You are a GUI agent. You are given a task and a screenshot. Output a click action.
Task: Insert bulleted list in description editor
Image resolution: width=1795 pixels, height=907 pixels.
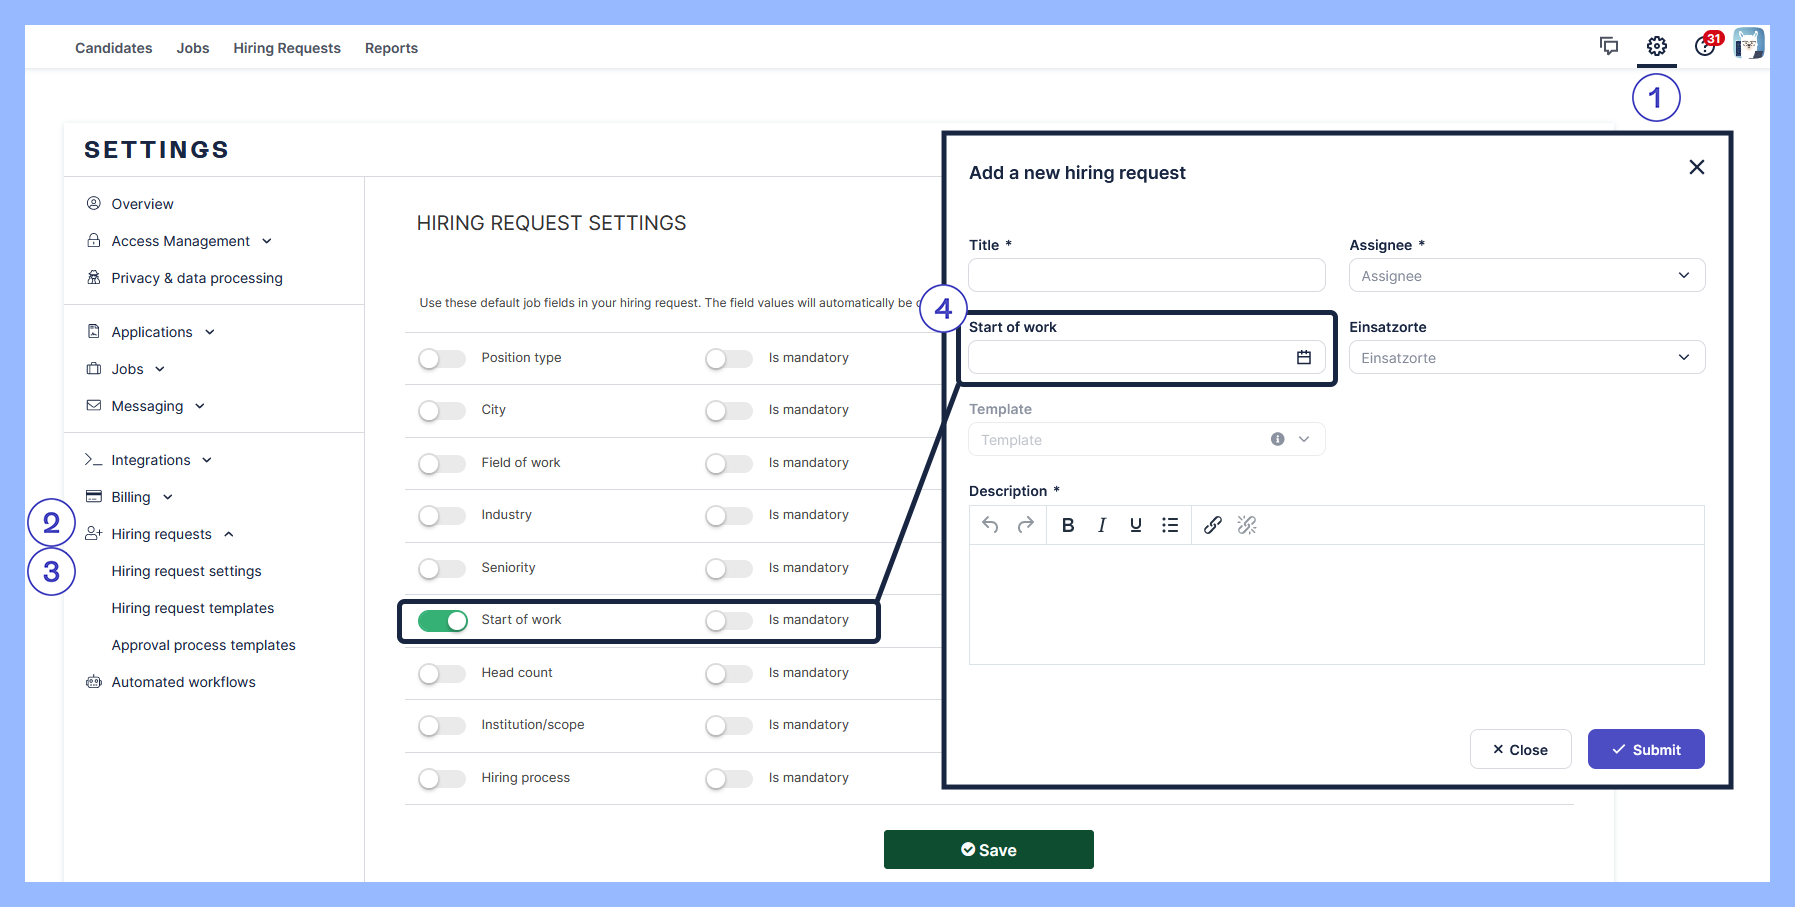(x=1170, y=525)
